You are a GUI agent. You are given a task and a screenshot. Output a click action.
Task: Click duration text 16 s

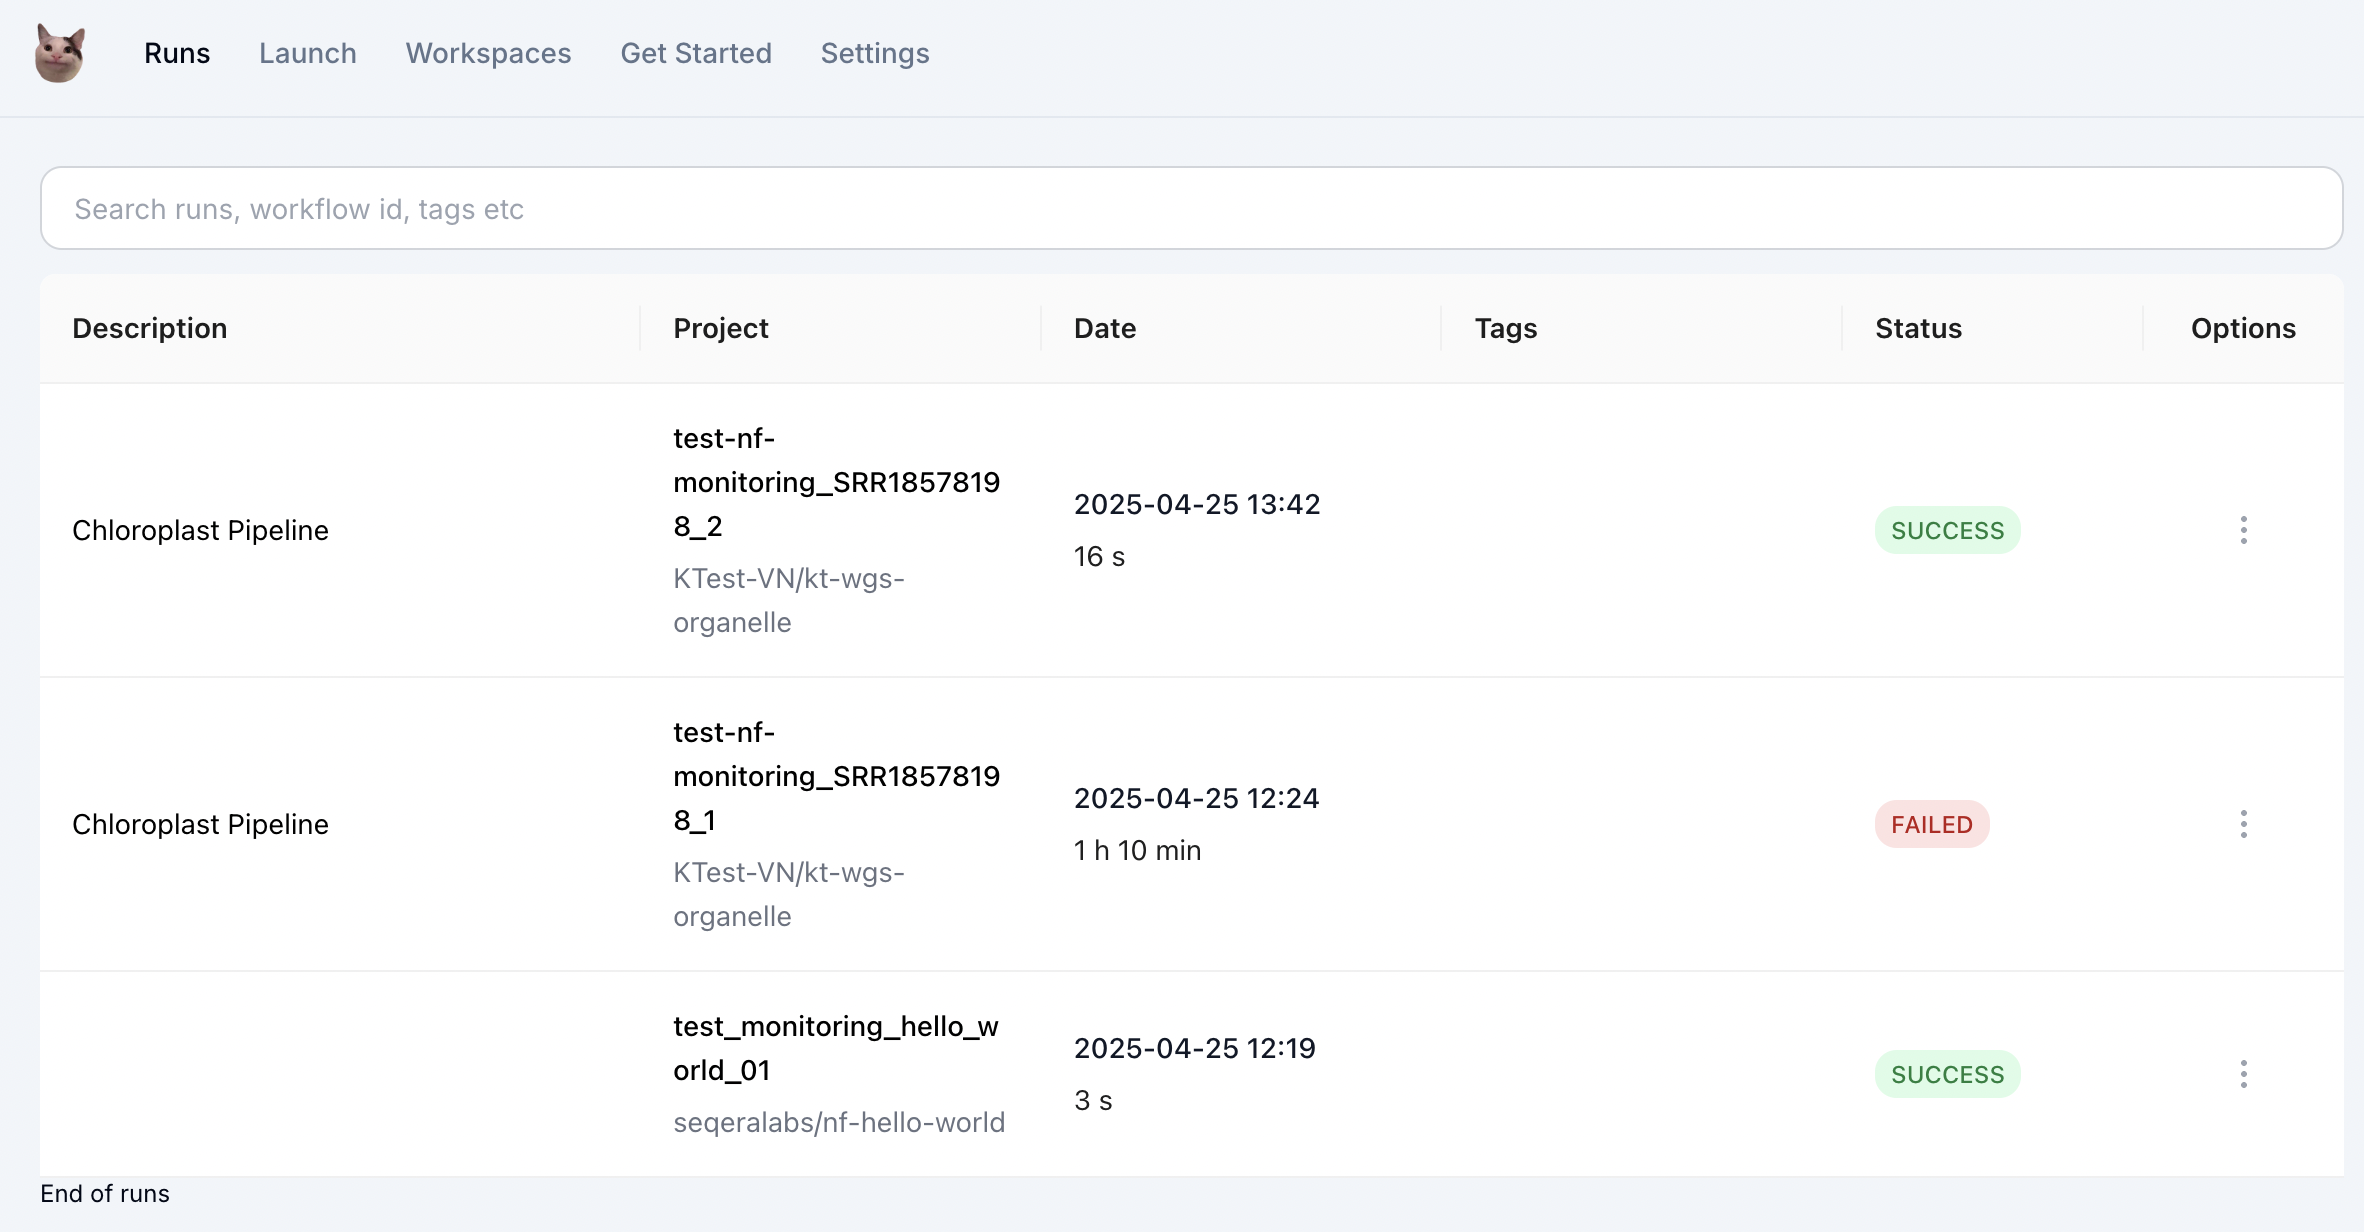tap(1099, 556)
